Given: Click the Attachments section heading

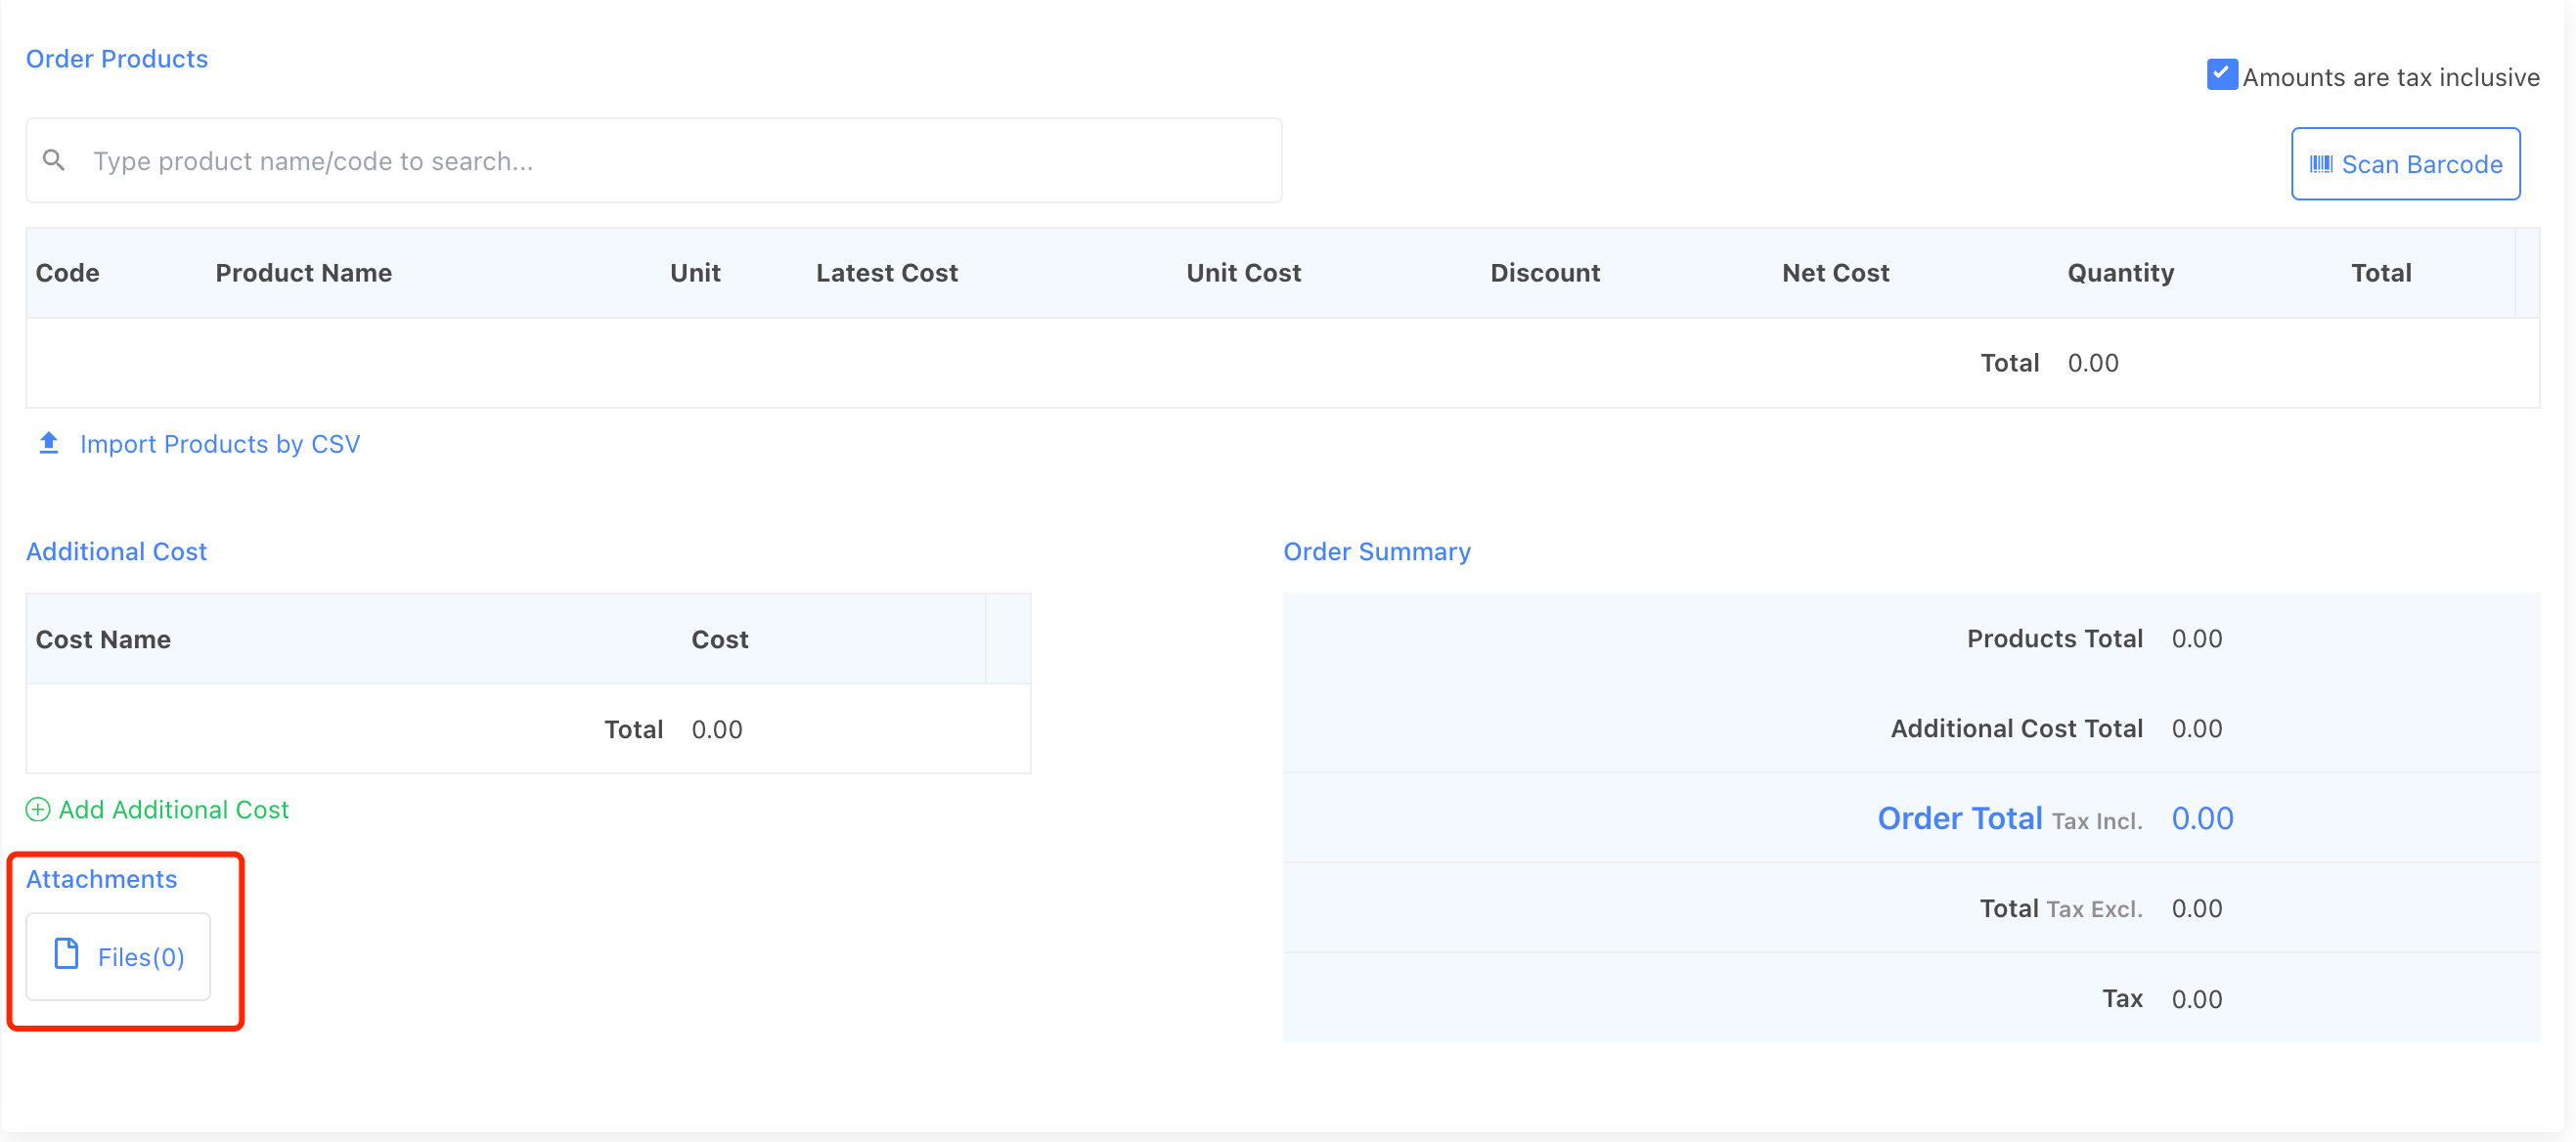Looking at the screenshot, I should [101, 879].
